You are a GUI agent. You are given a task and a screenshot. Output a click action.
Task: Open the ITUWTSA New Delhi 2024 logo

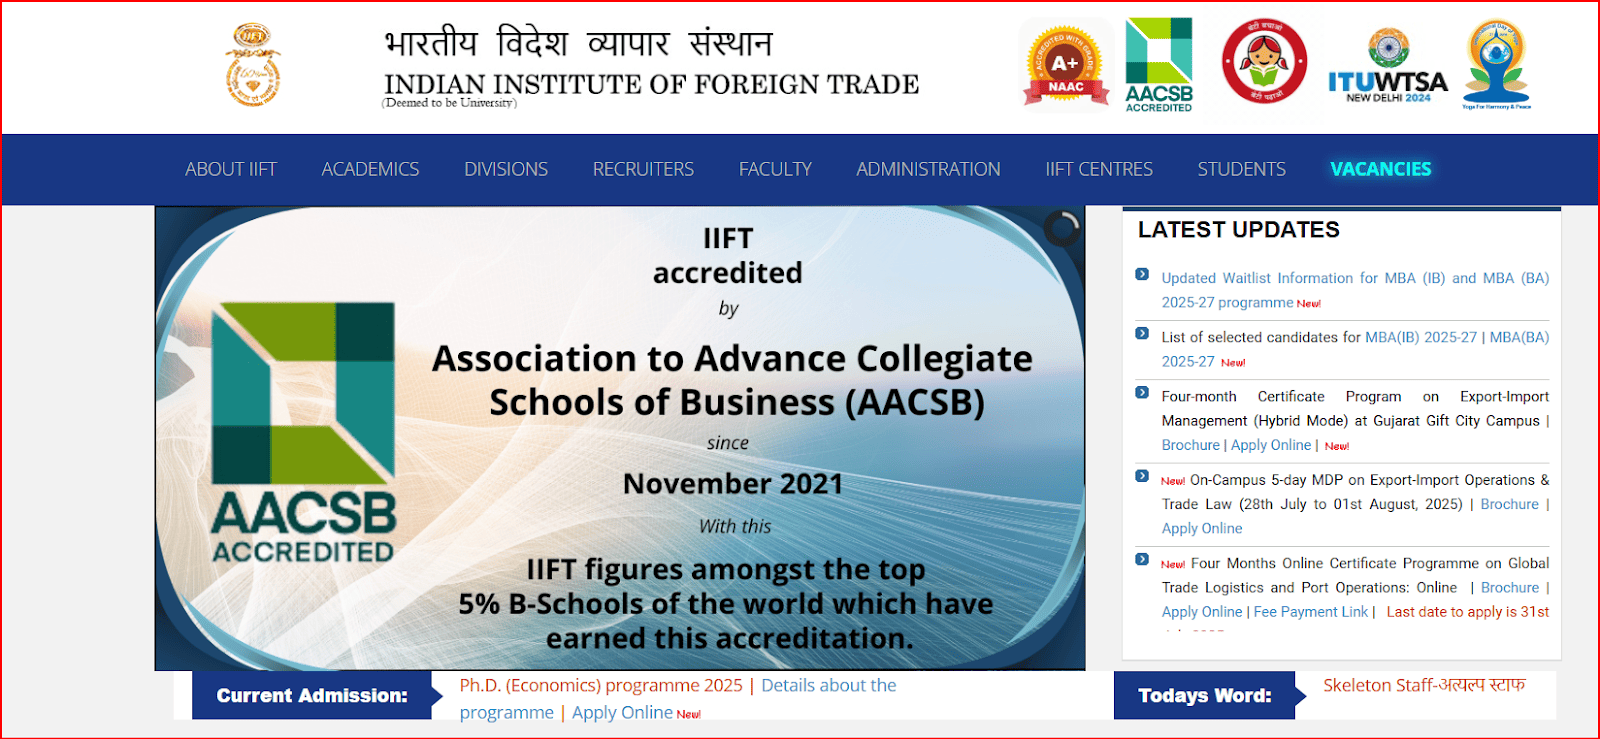point(1388,67)
